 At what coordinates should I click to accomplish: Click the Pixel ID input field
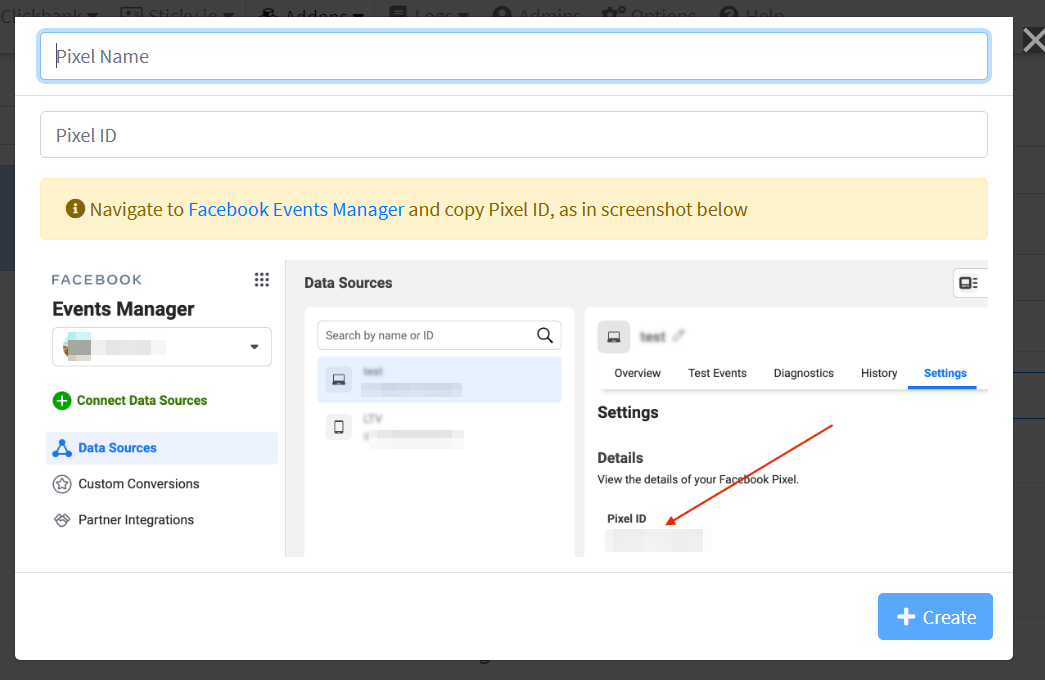pyautogui.click(x=513, y=135)
